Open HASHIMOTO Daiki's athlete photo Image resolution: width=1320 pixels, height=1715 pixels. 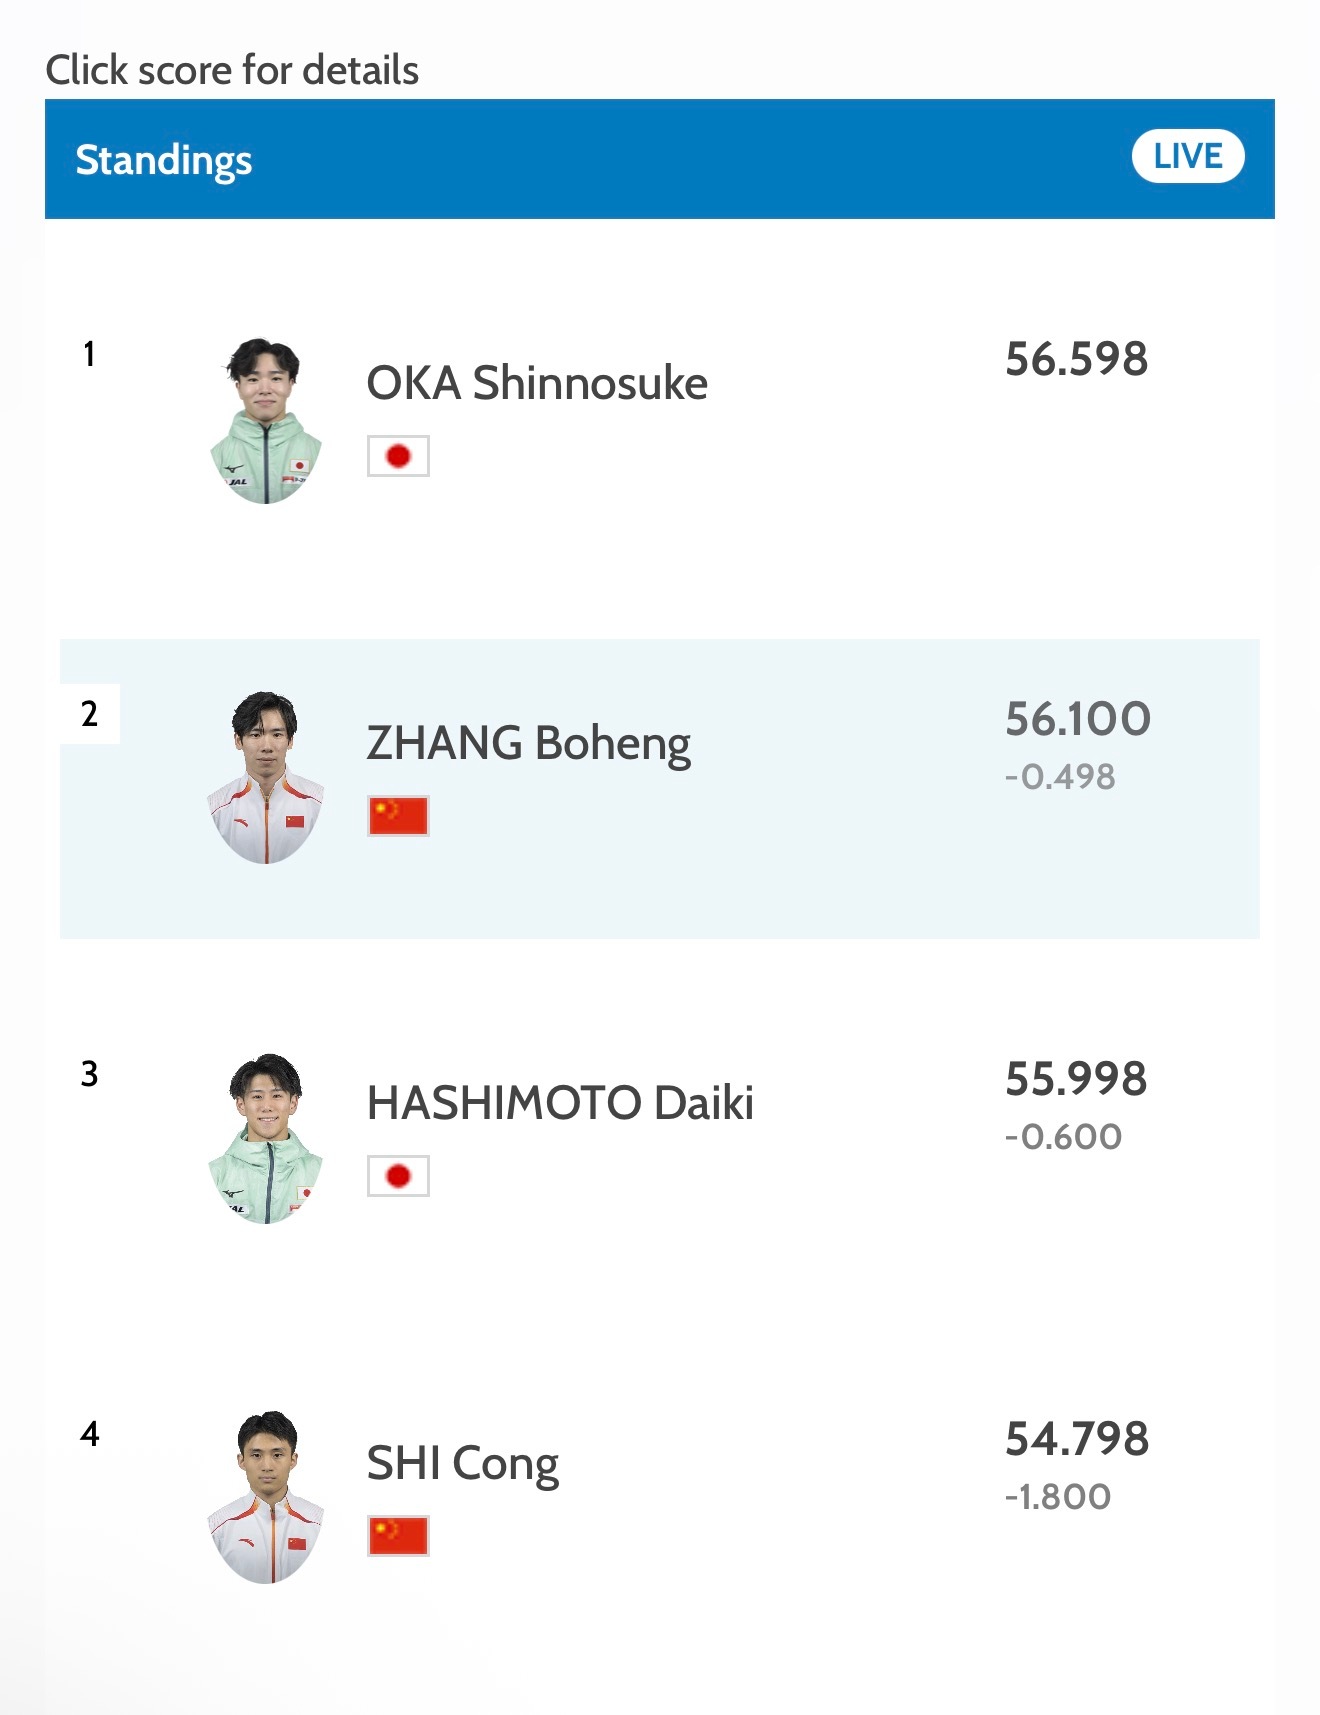[x=266, y=1138]
